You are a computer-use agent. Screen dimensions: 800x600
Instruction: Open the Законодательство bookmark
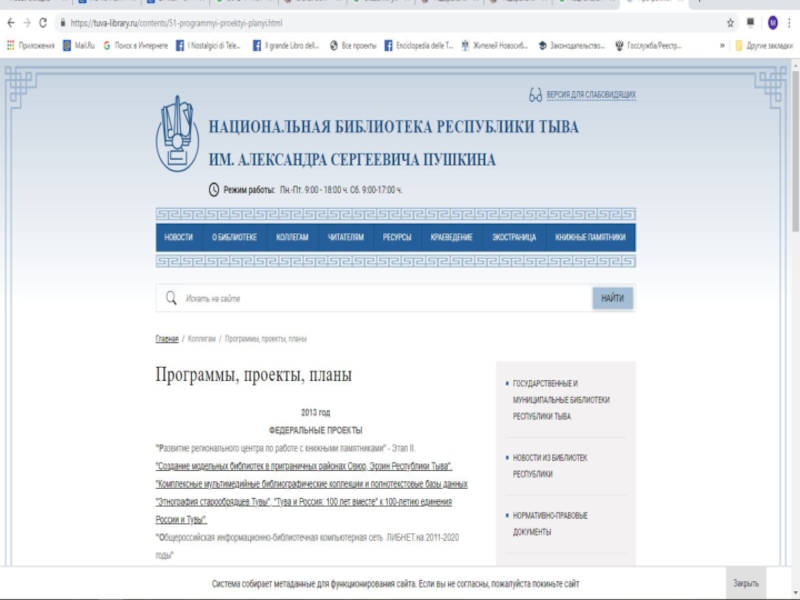(571, 46)
